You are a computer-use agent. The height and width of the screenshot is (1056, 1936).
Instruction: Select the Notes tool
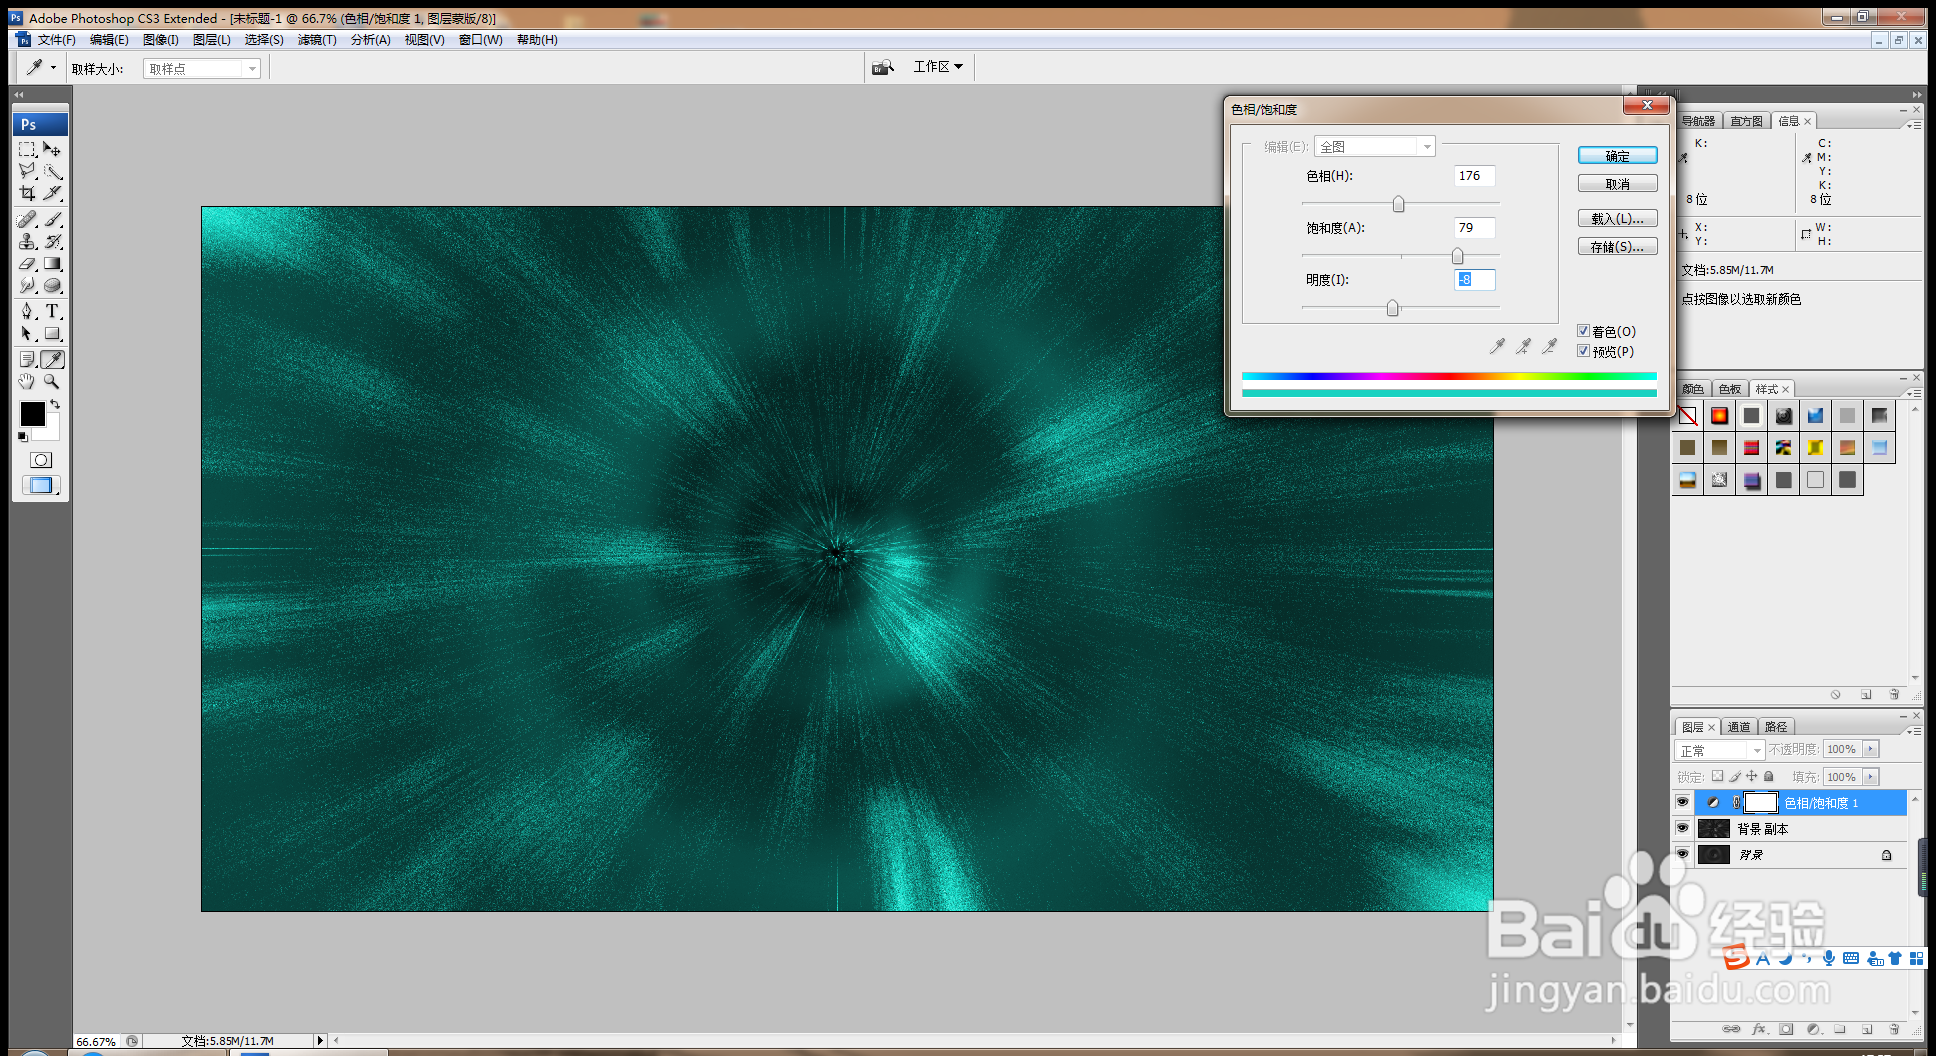(27, 359)
